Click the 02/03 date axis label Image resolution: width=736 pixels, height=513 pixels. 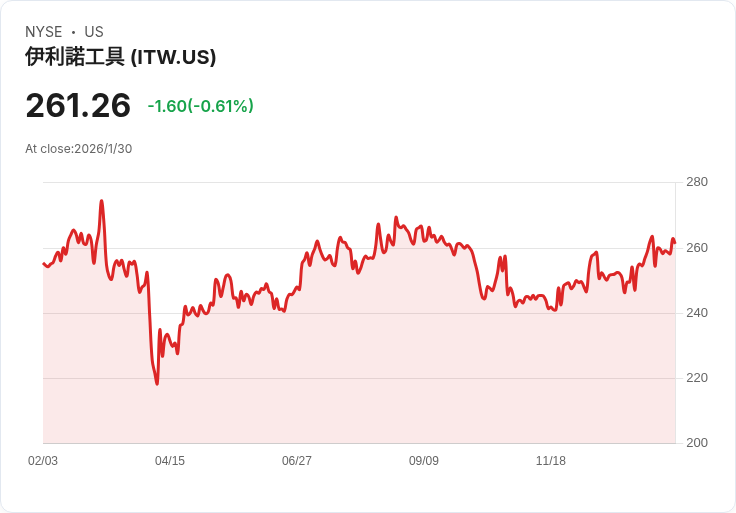click(43, 461)
